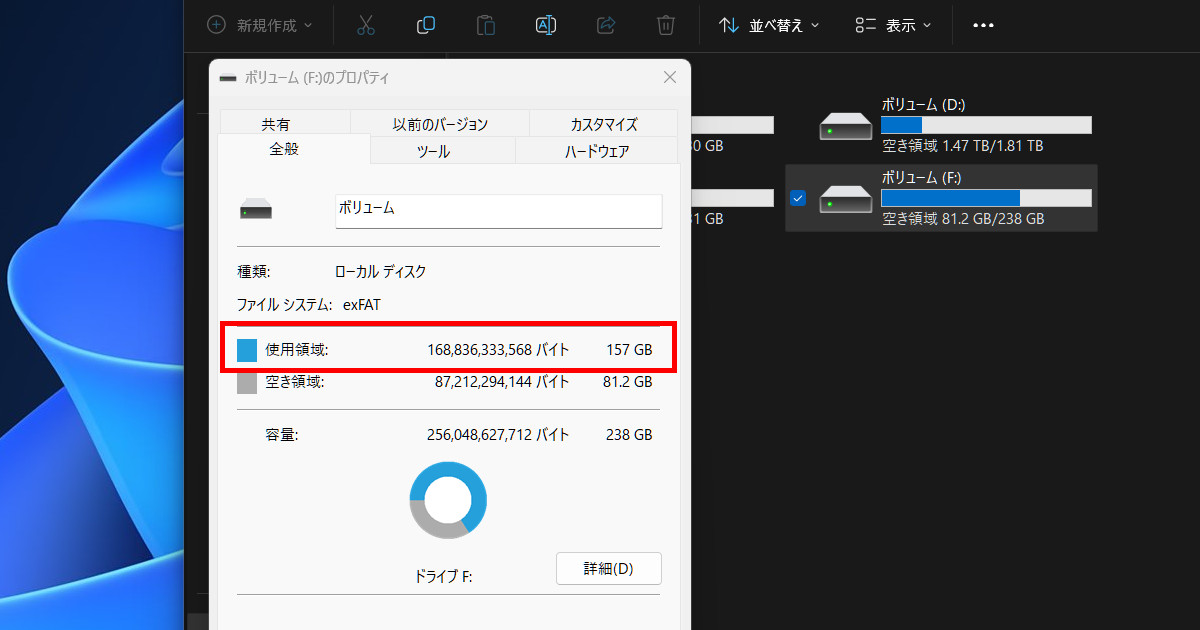Click the volume name text field
The height and width of the screenshot is (630, 1200).
pos(498,210)
